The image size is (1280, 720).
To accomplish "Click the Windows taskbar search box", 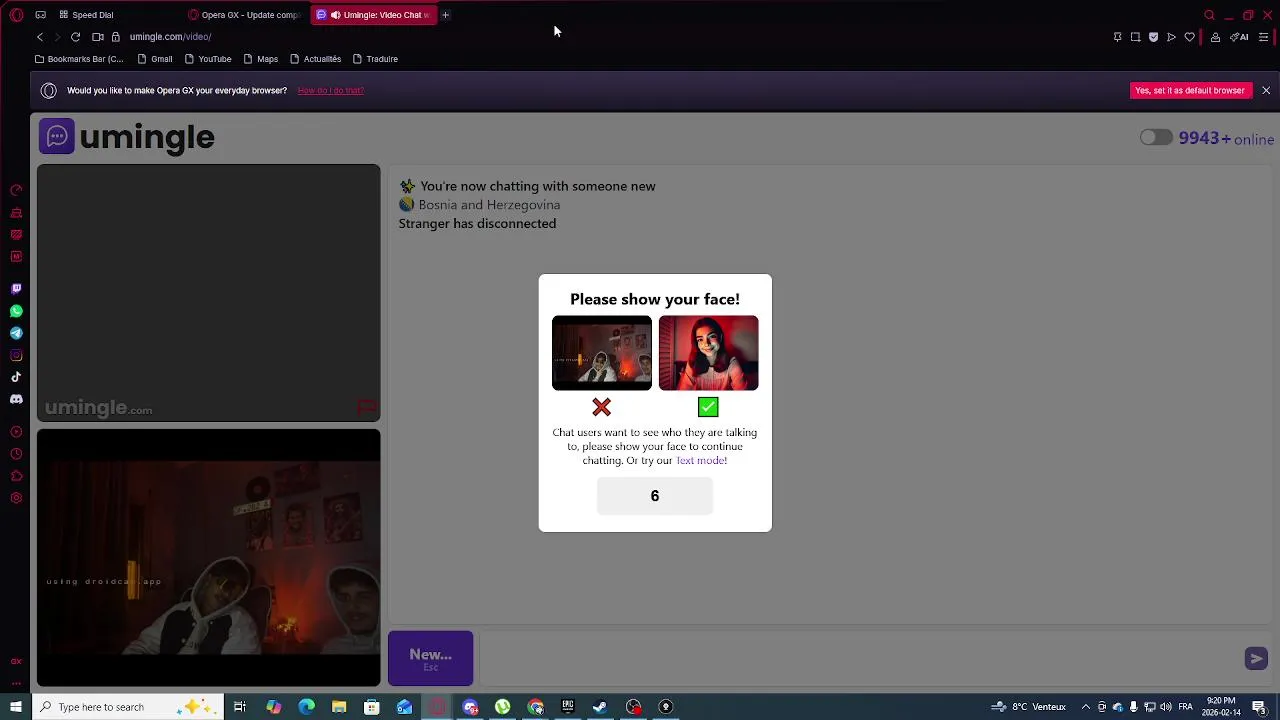I will tap(127, 707).
